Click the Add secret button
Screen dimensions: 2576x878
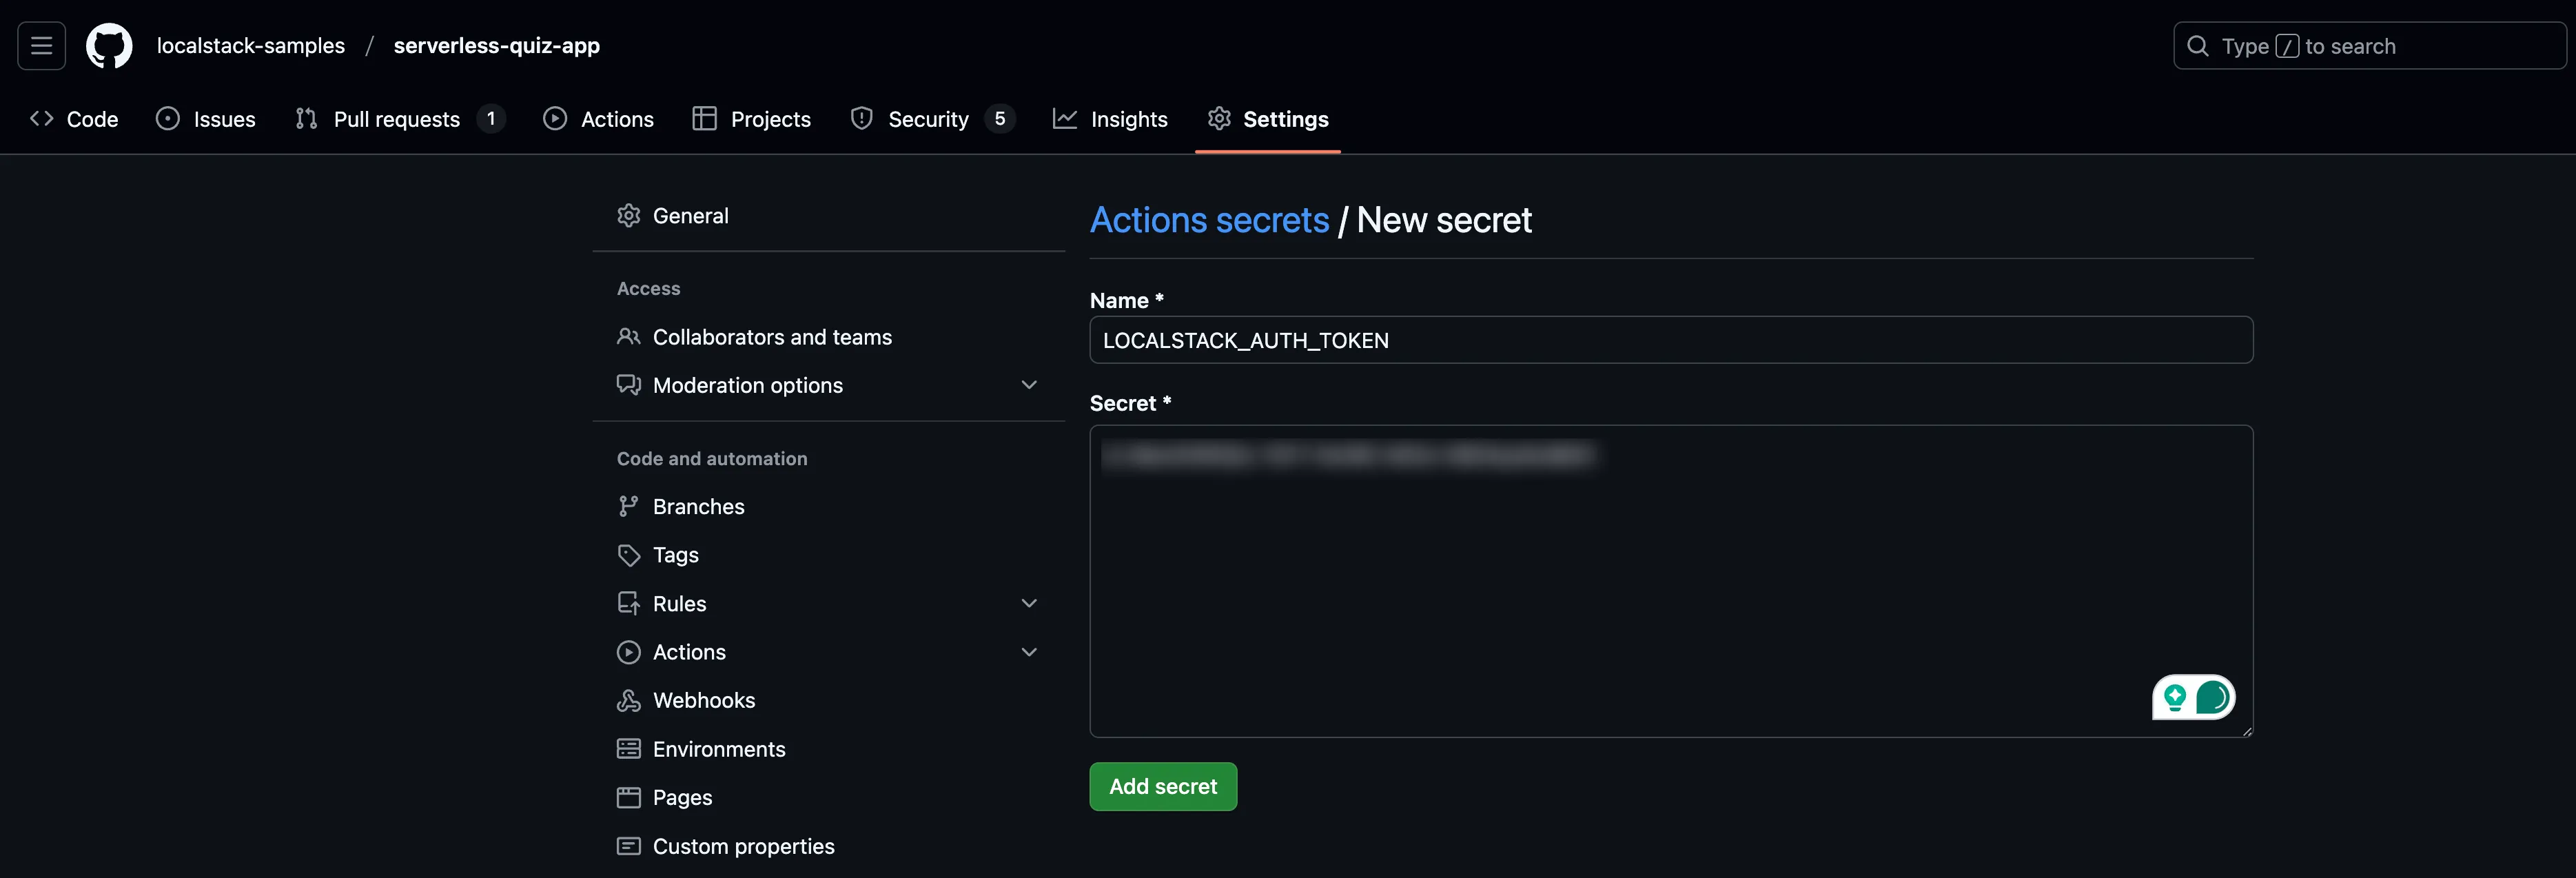click(1163, 786)
